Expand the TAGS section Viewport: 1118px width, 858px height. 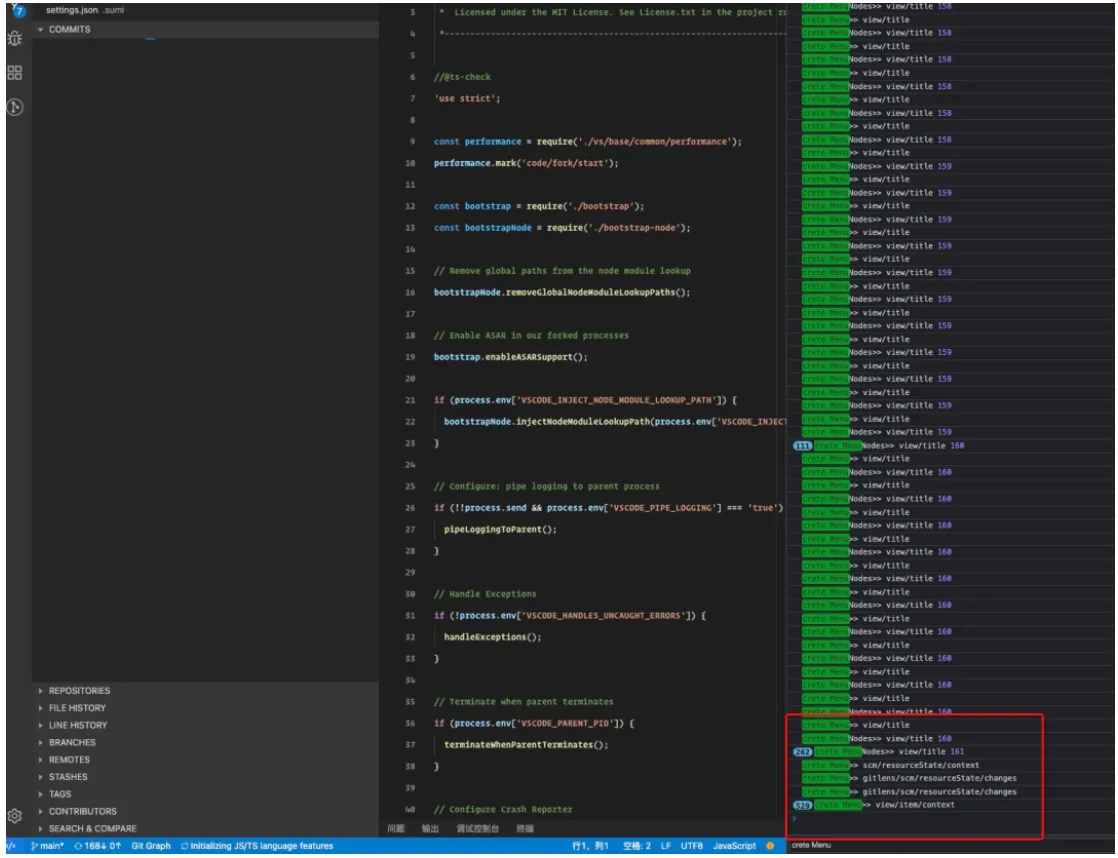[205, 794]
